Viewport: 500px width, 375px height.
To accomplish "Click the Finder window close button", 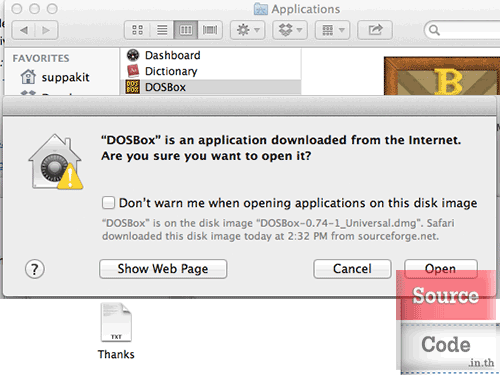I will tap(17, 9).
